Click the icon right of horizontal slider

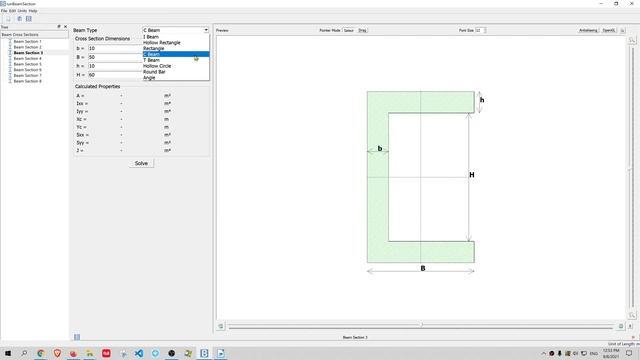click(621, 326)
